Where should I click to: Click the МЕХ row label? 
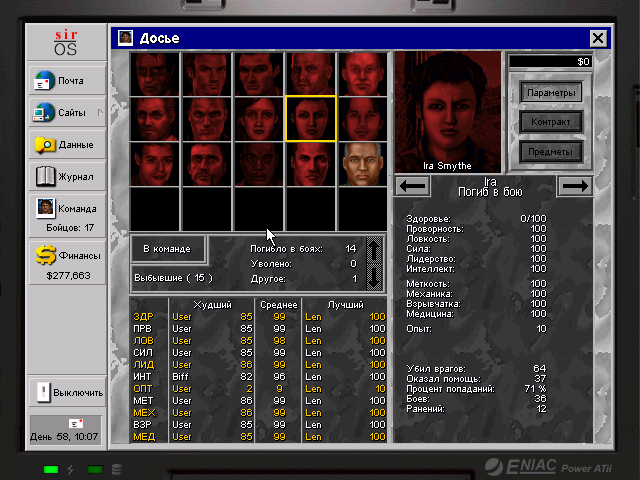point(144,413)
